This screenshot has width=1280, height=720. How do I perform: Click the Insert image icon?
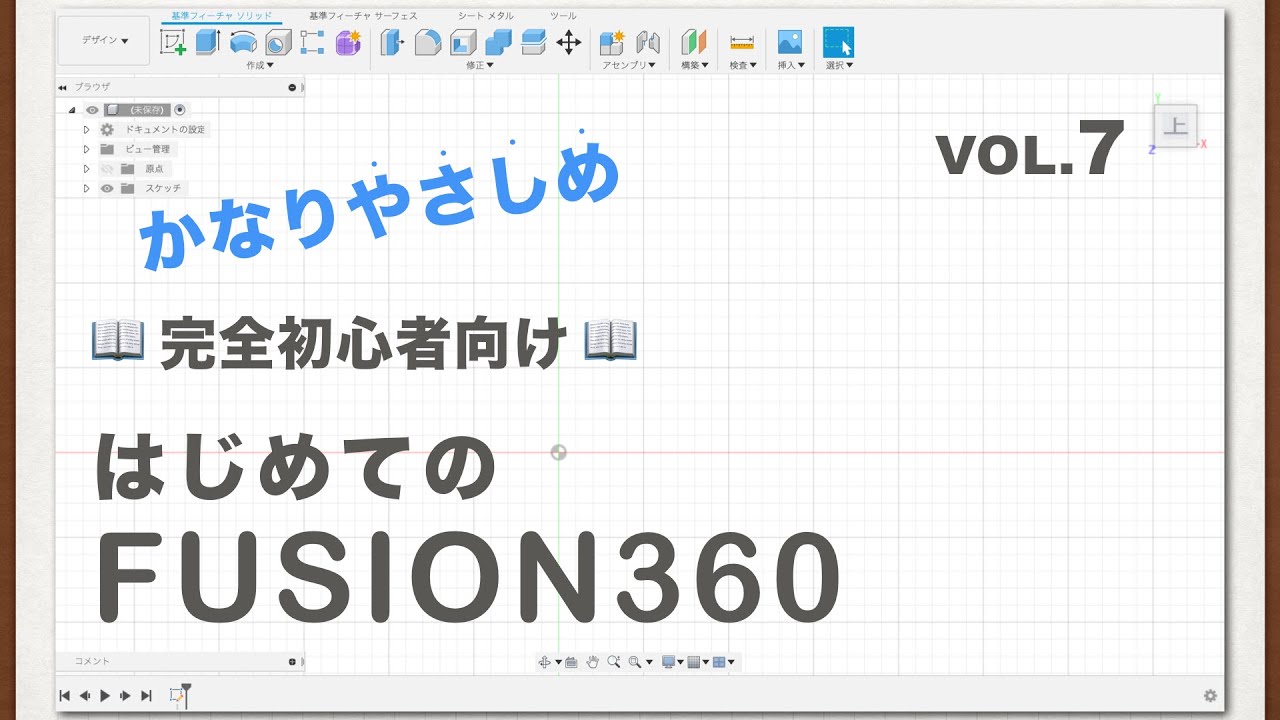pos(790,42)
